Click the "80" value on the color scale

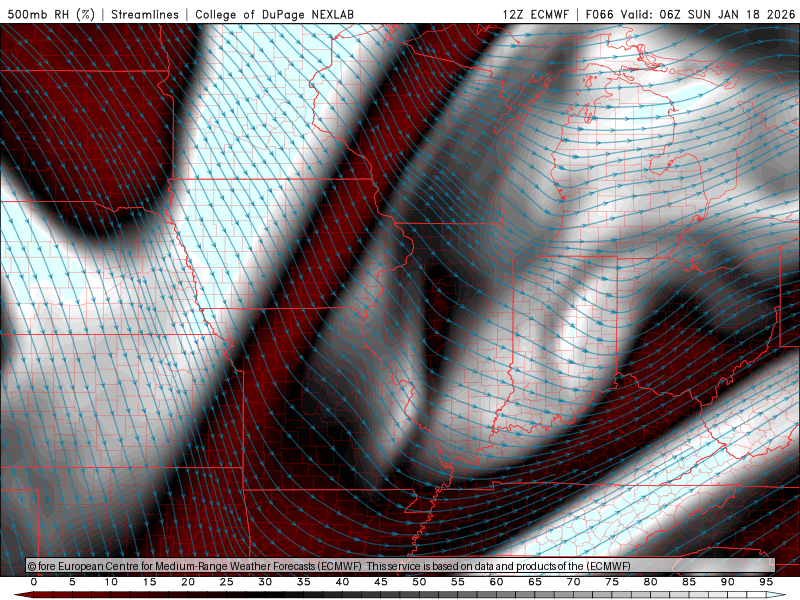[x=651, y=582]
